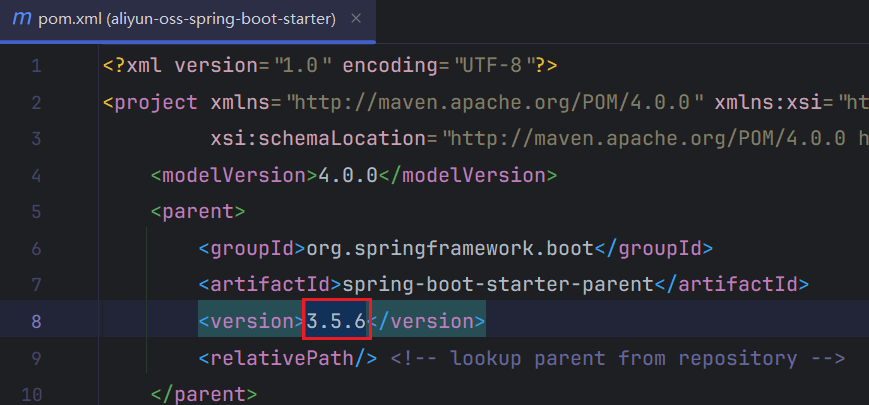869x405 pixels.
Task: Click line number 5 in the gutter
Action: coord(36,211)
